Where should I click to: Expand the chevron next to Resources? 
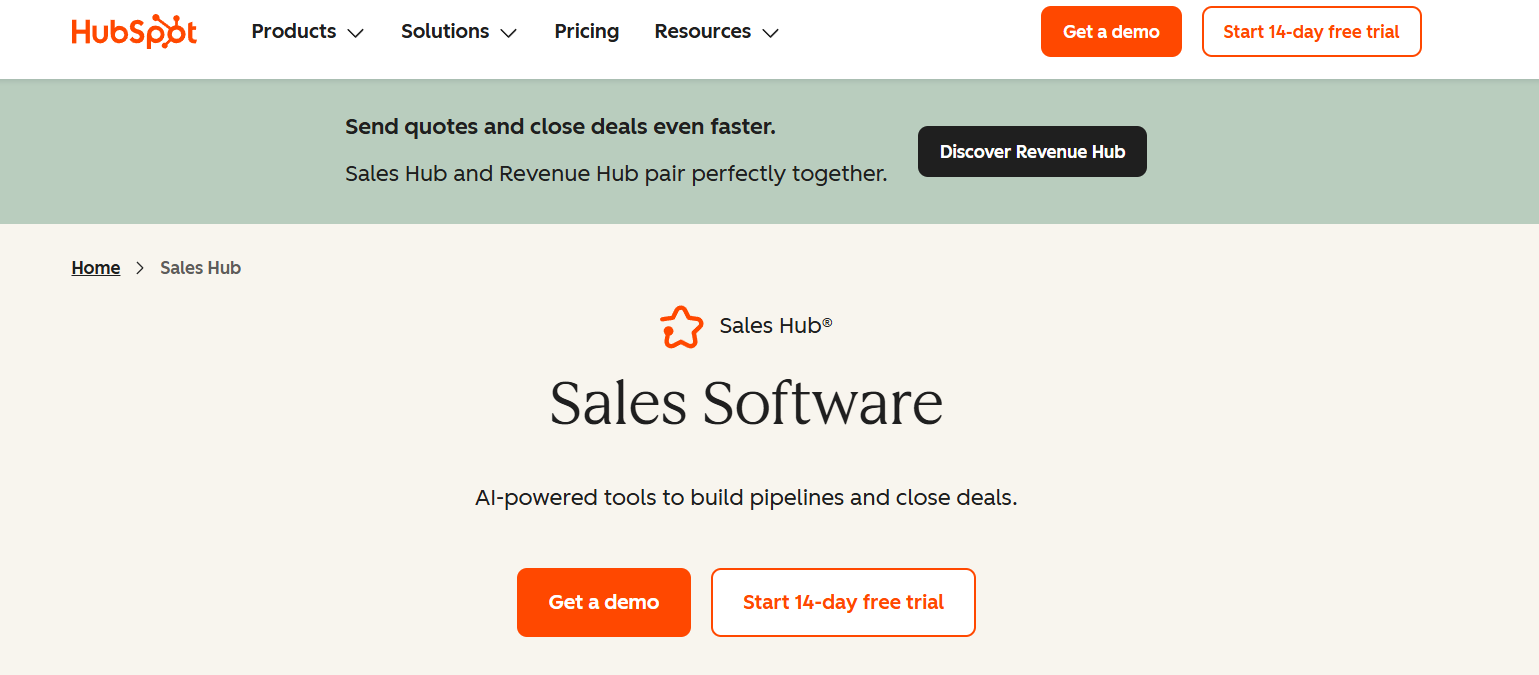(770, 33)
